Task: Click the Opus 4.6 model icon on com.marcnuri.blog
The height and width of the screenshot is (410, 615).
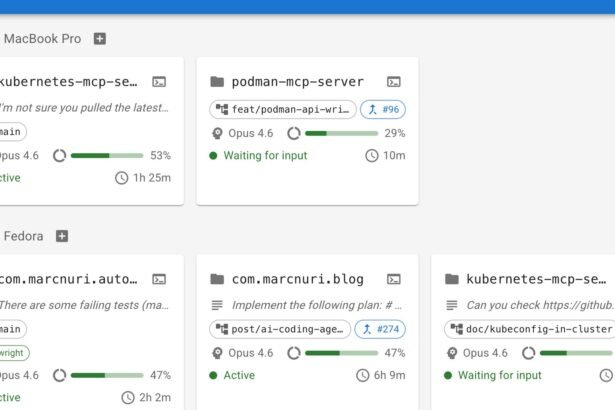Action: [217, 353]
